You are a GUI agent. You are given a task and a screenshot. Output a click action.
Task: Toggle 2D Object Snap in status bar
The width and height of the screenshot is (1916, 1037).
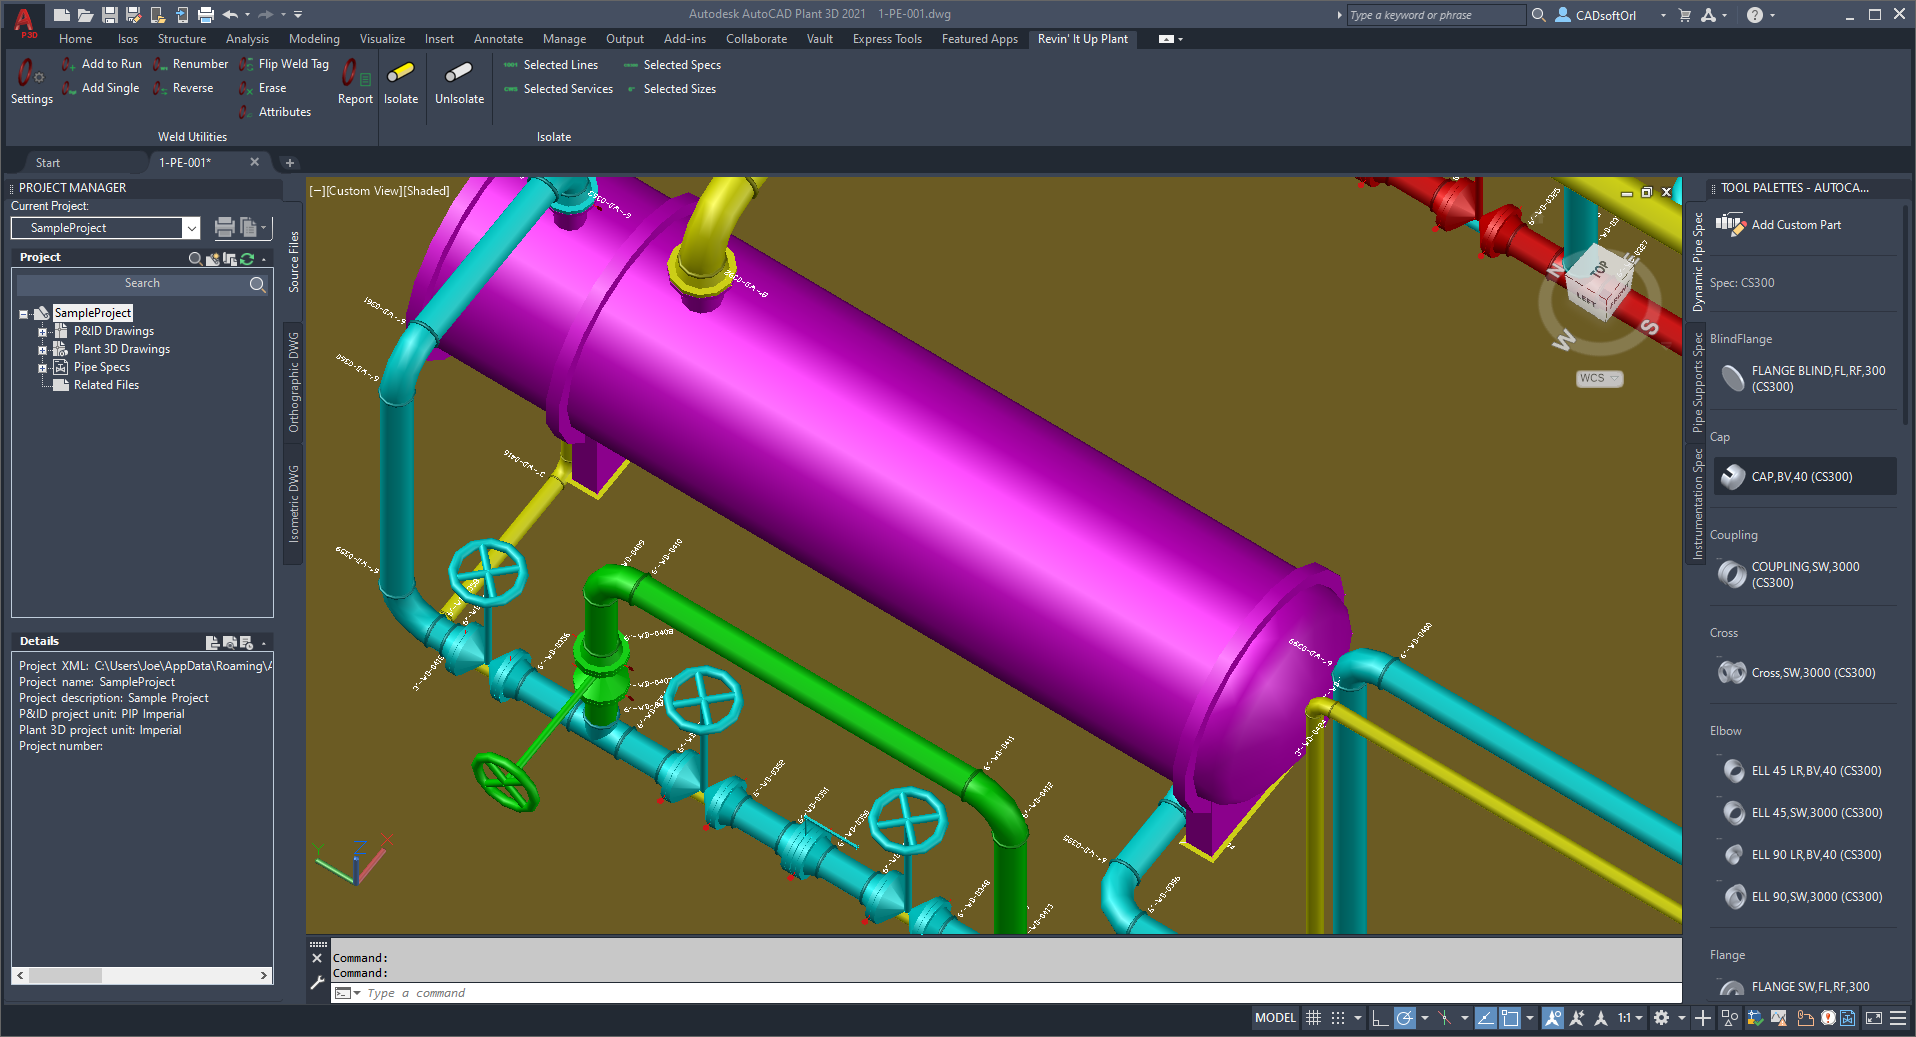[1510, 1018]
